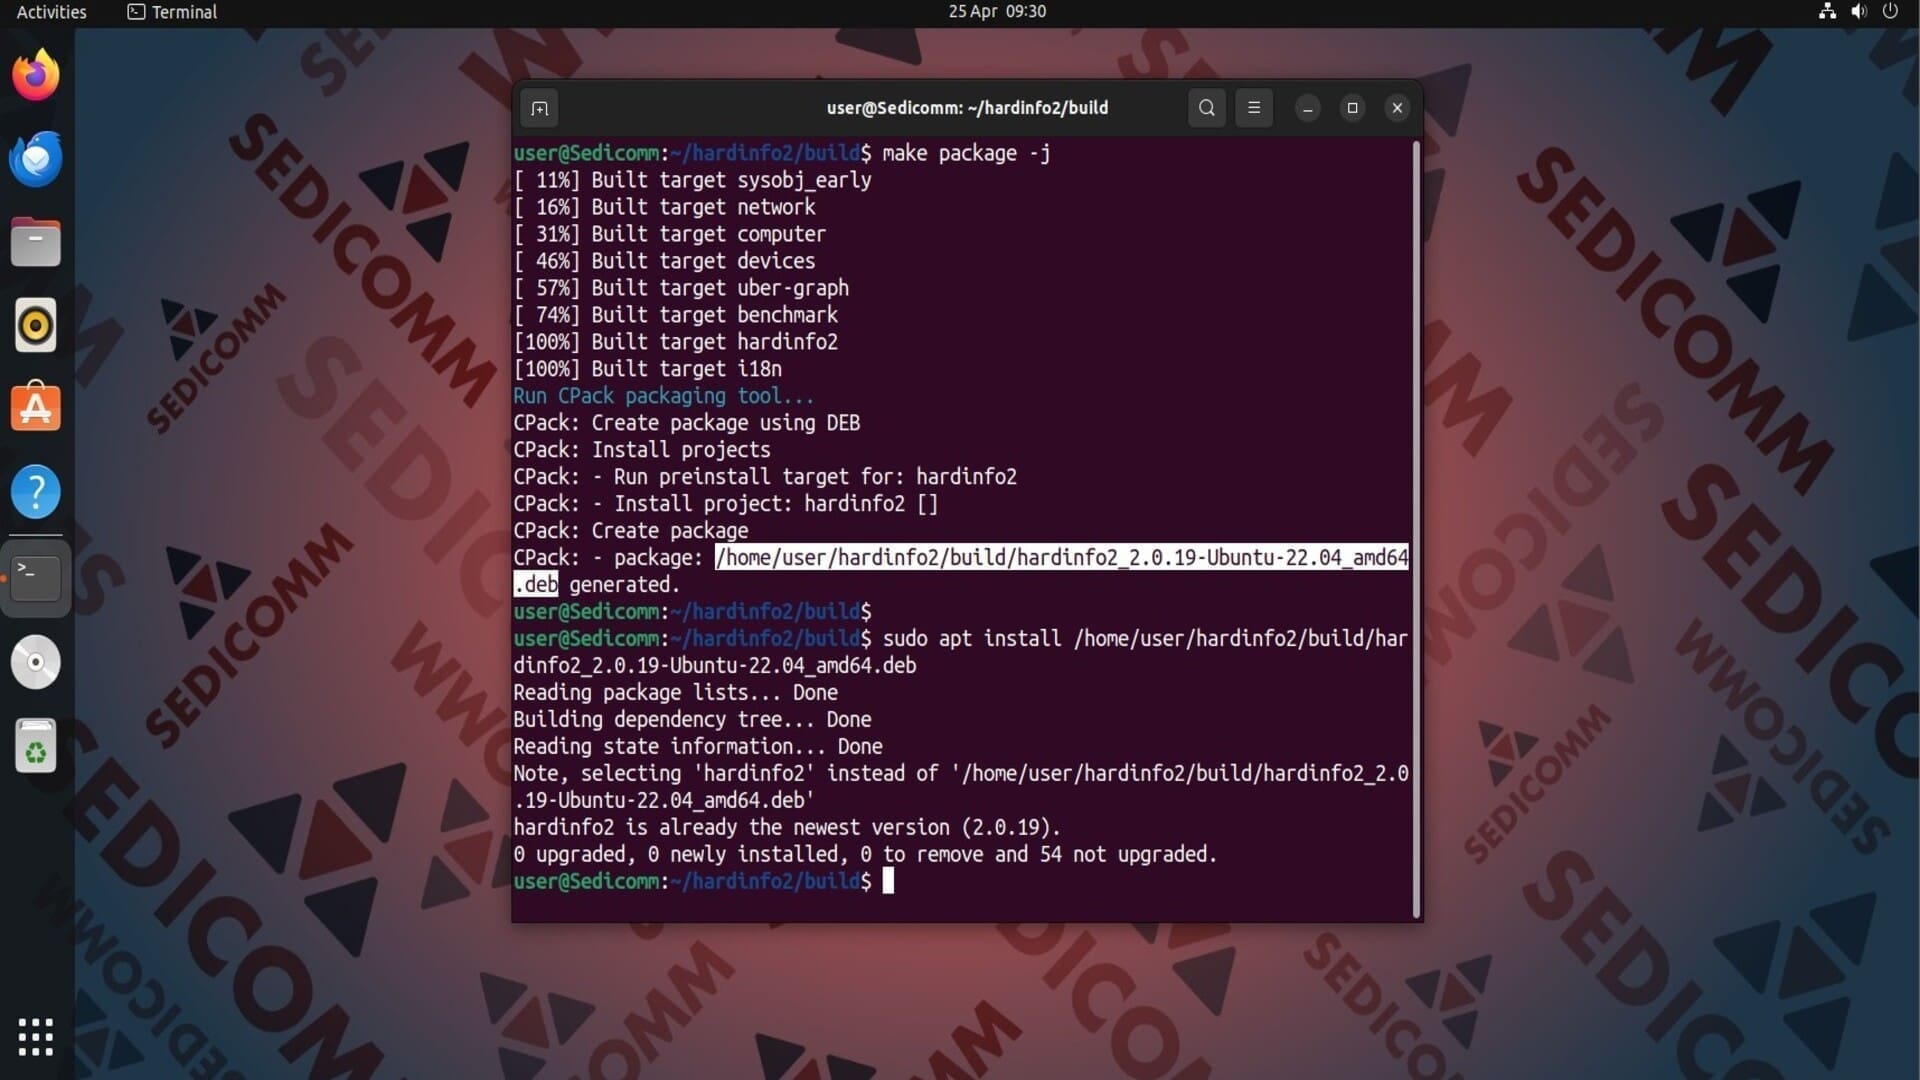The image size is (1920, 1080).
Task: Open the terminal hamburger menu
Action: 1254,108
